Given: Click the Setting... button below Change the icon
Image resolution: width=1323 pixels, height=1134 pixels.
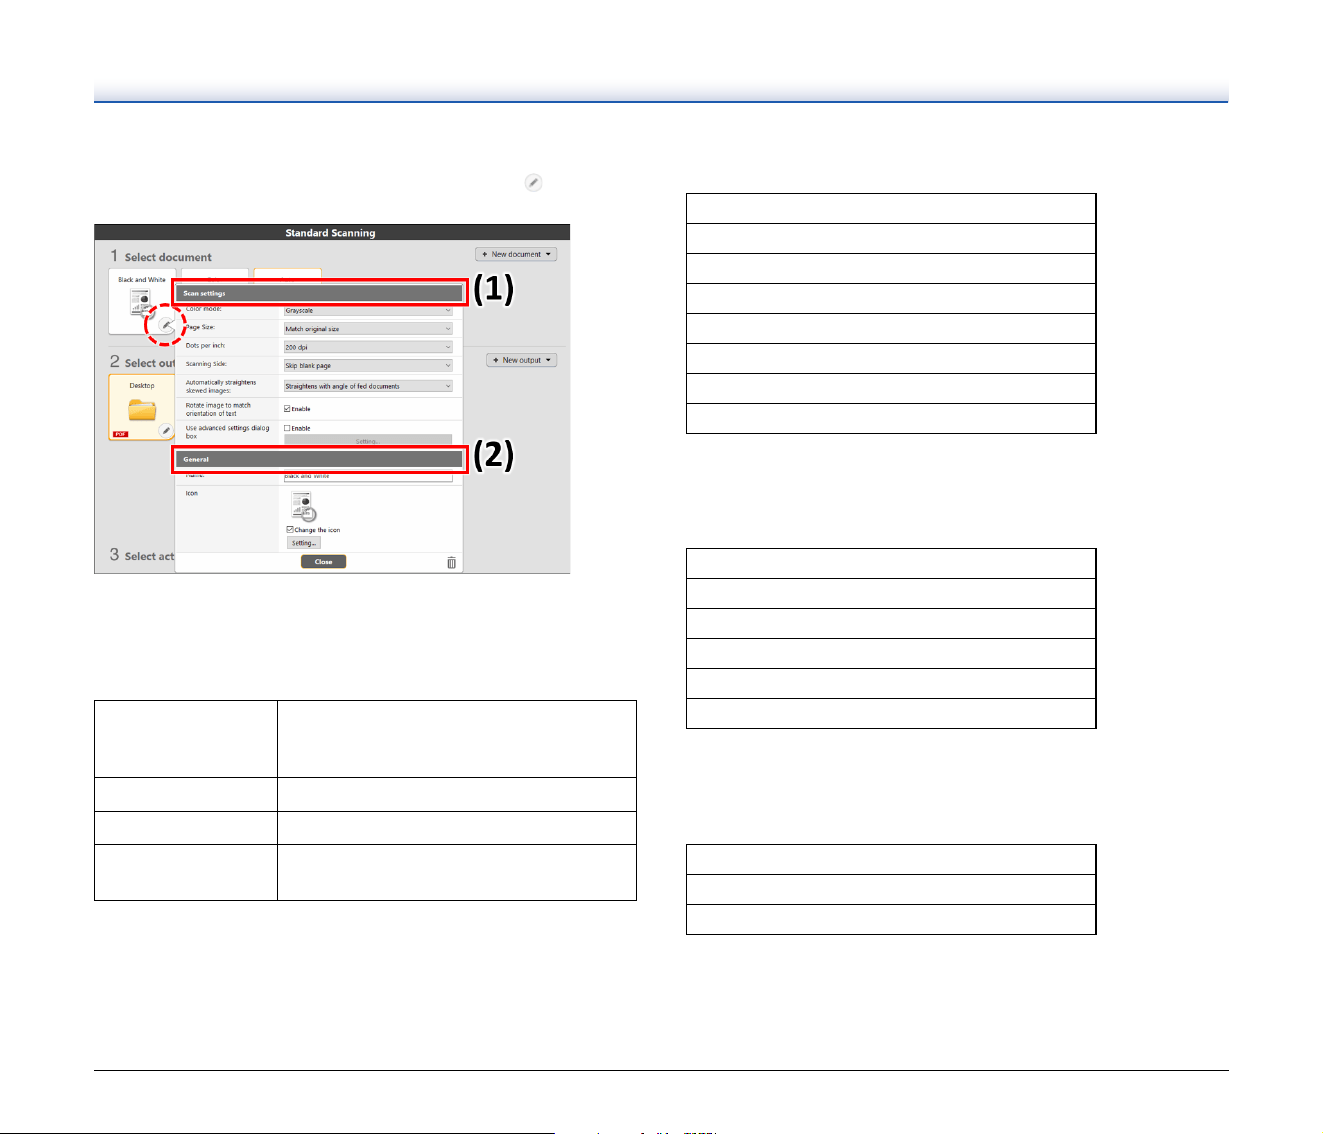Looking at the screenshot, I should 304,543.
